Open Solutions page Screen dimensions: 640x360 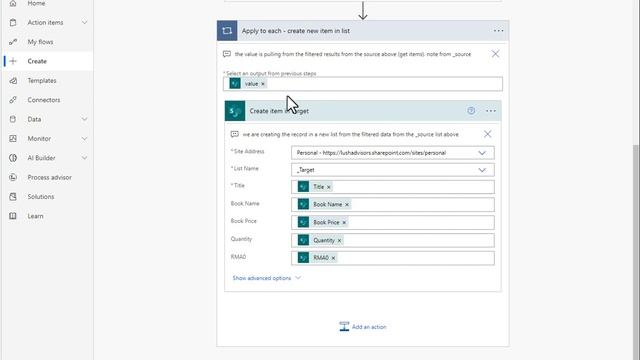tap(41, 197)
